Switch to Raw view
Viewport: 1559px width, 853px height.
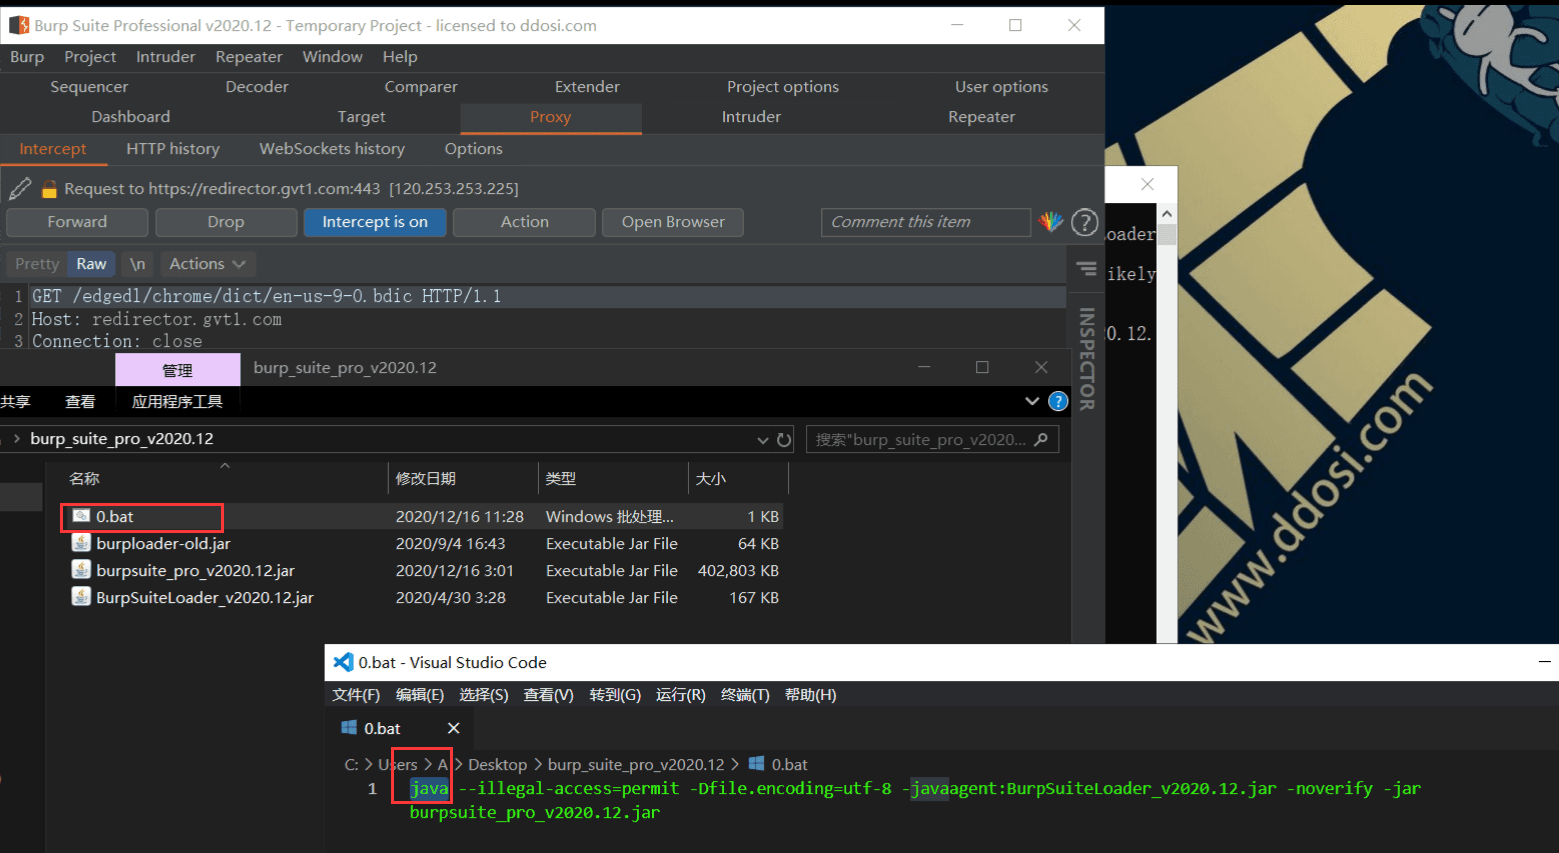tap(91, 264)
